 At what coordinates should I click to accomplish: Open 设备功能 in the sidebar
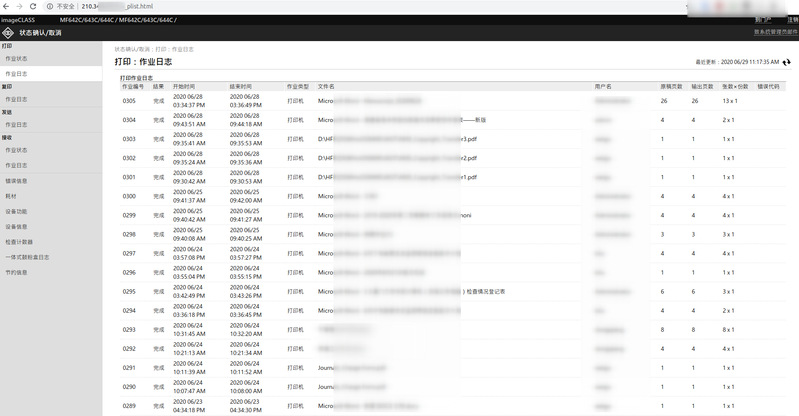[16, 211]
